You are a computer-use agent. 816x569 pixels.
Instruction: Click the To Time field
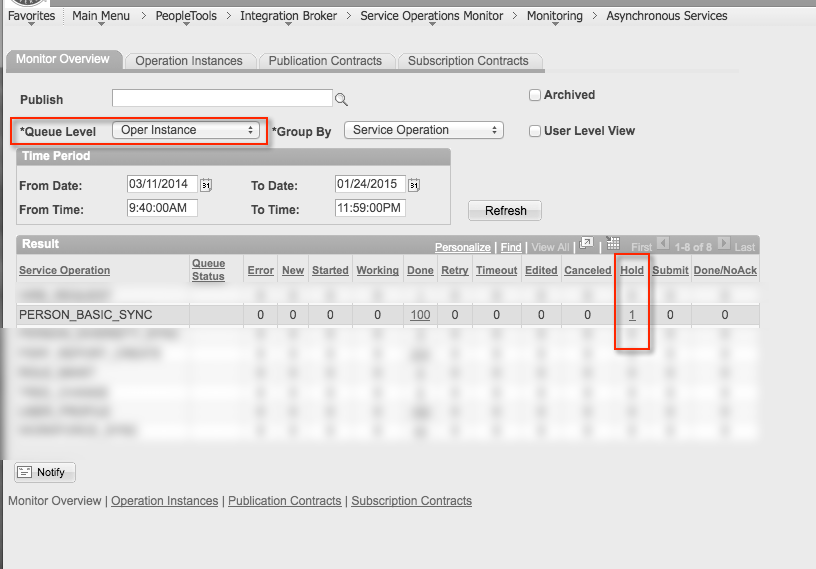[370, 208]
